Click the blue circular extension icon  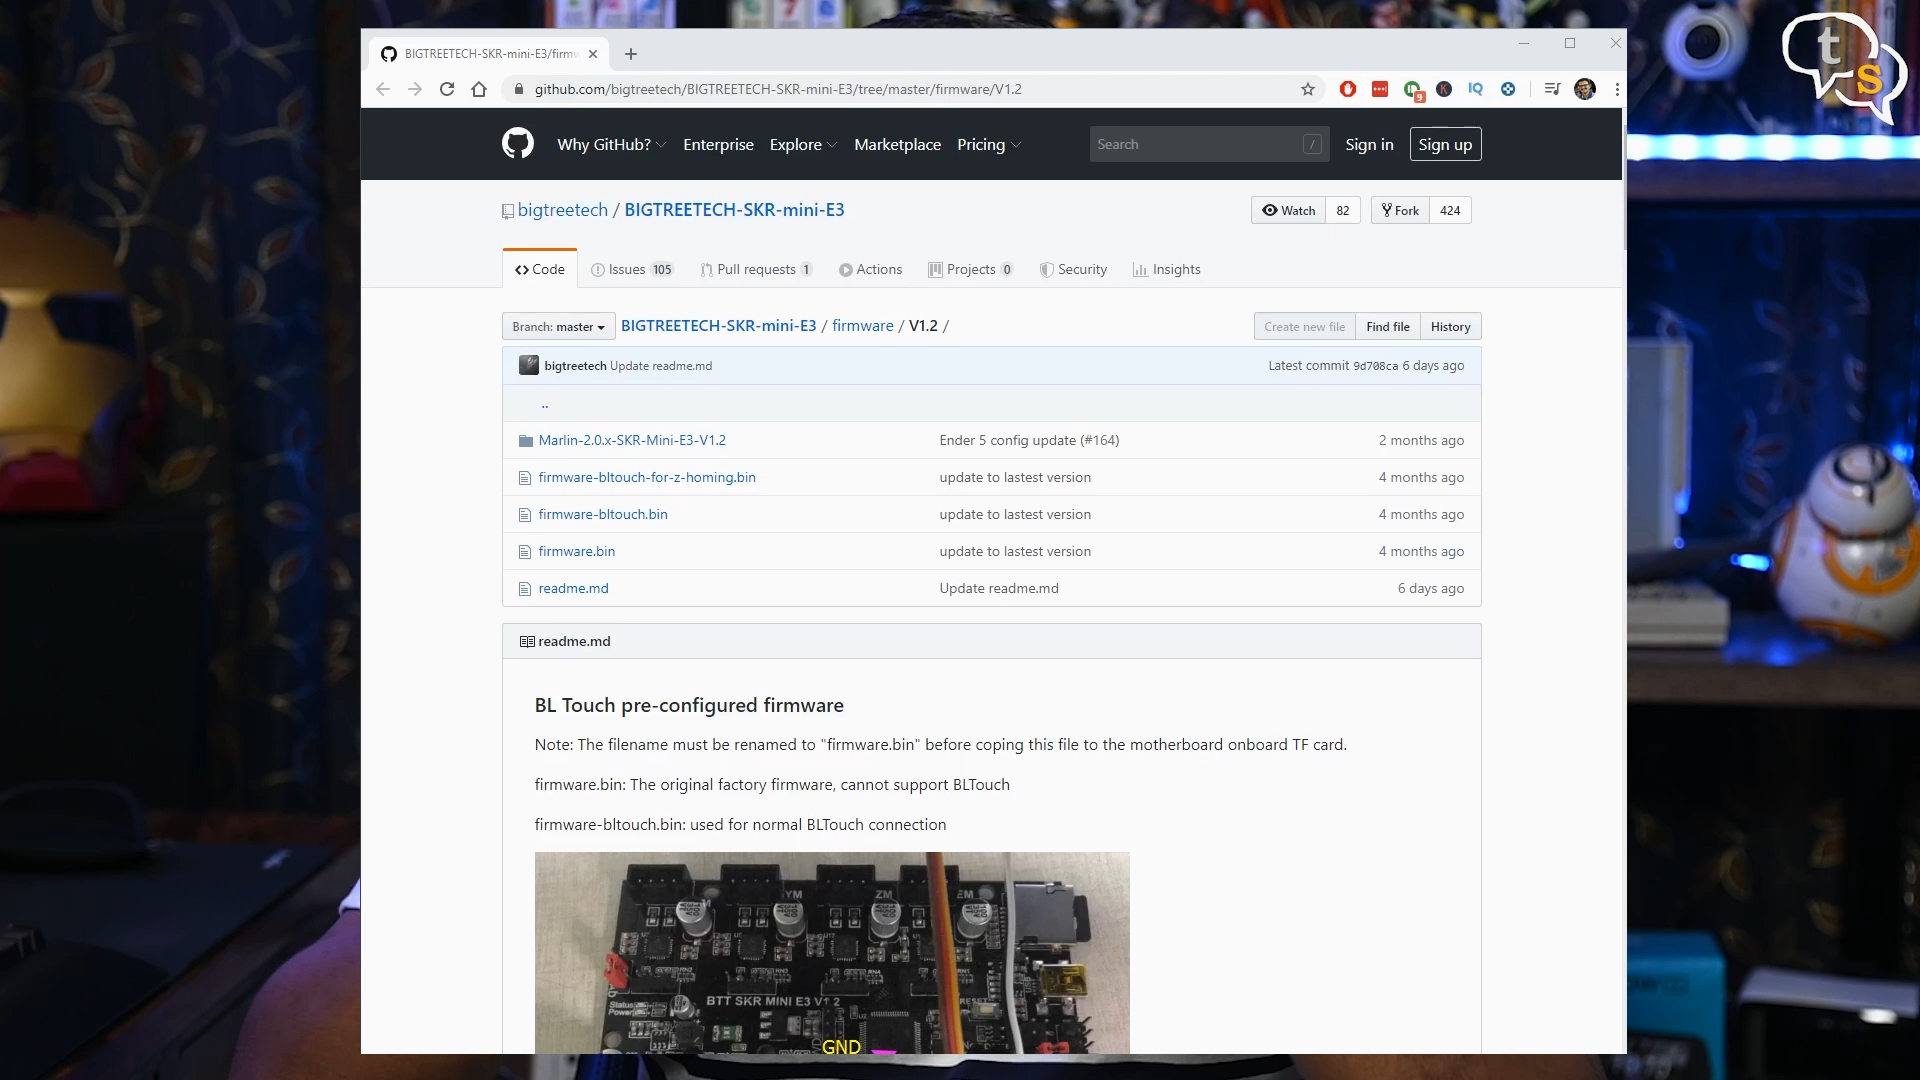[1508, 89]
